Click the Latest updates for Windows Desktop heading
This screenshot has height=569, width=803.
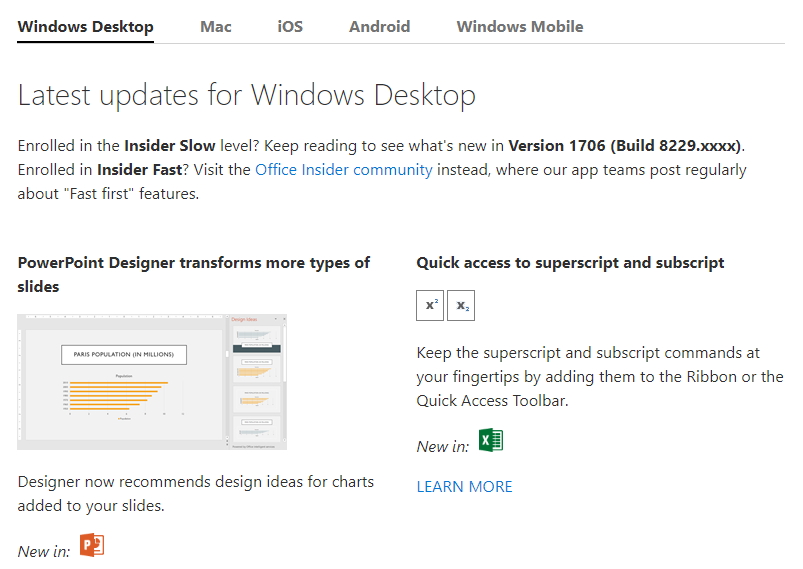tap(247, 95)
